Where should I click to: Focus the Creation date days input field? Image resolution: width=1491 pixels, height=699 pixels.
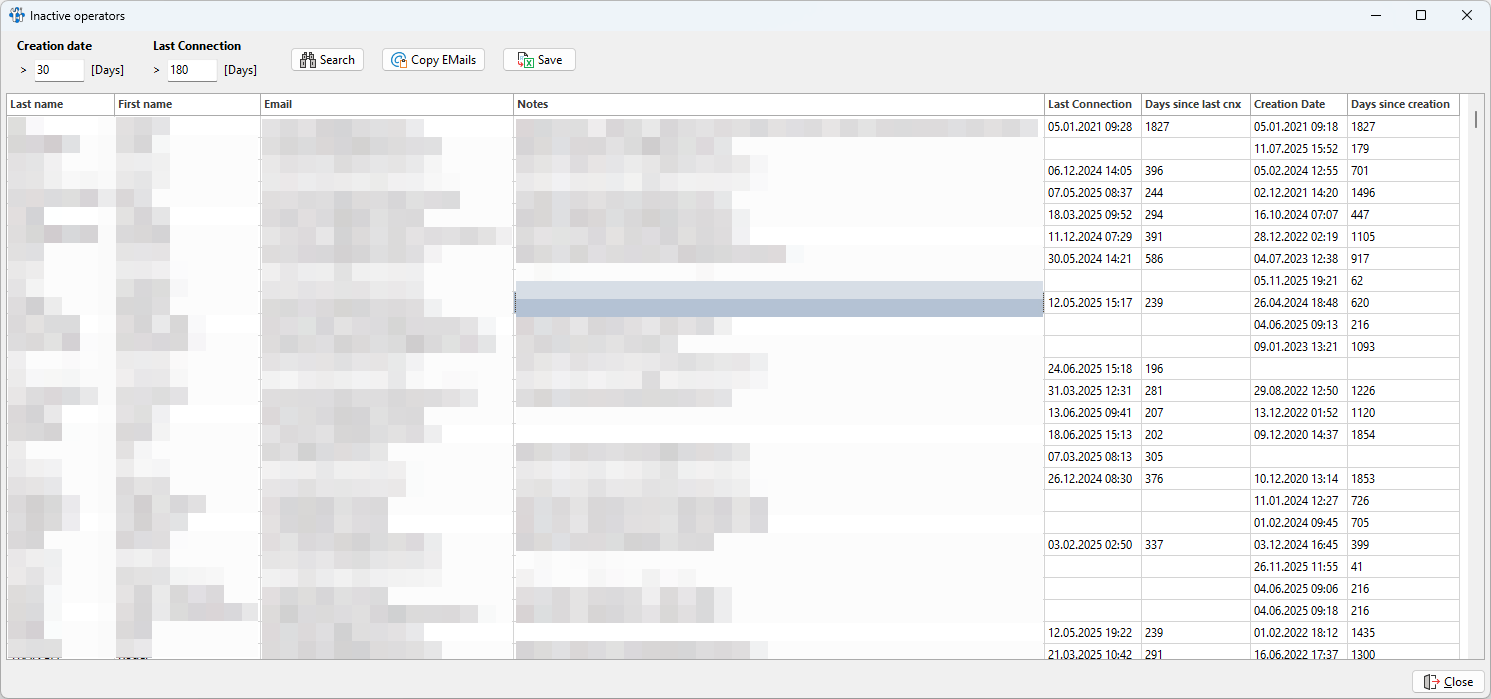coord(58,70)
